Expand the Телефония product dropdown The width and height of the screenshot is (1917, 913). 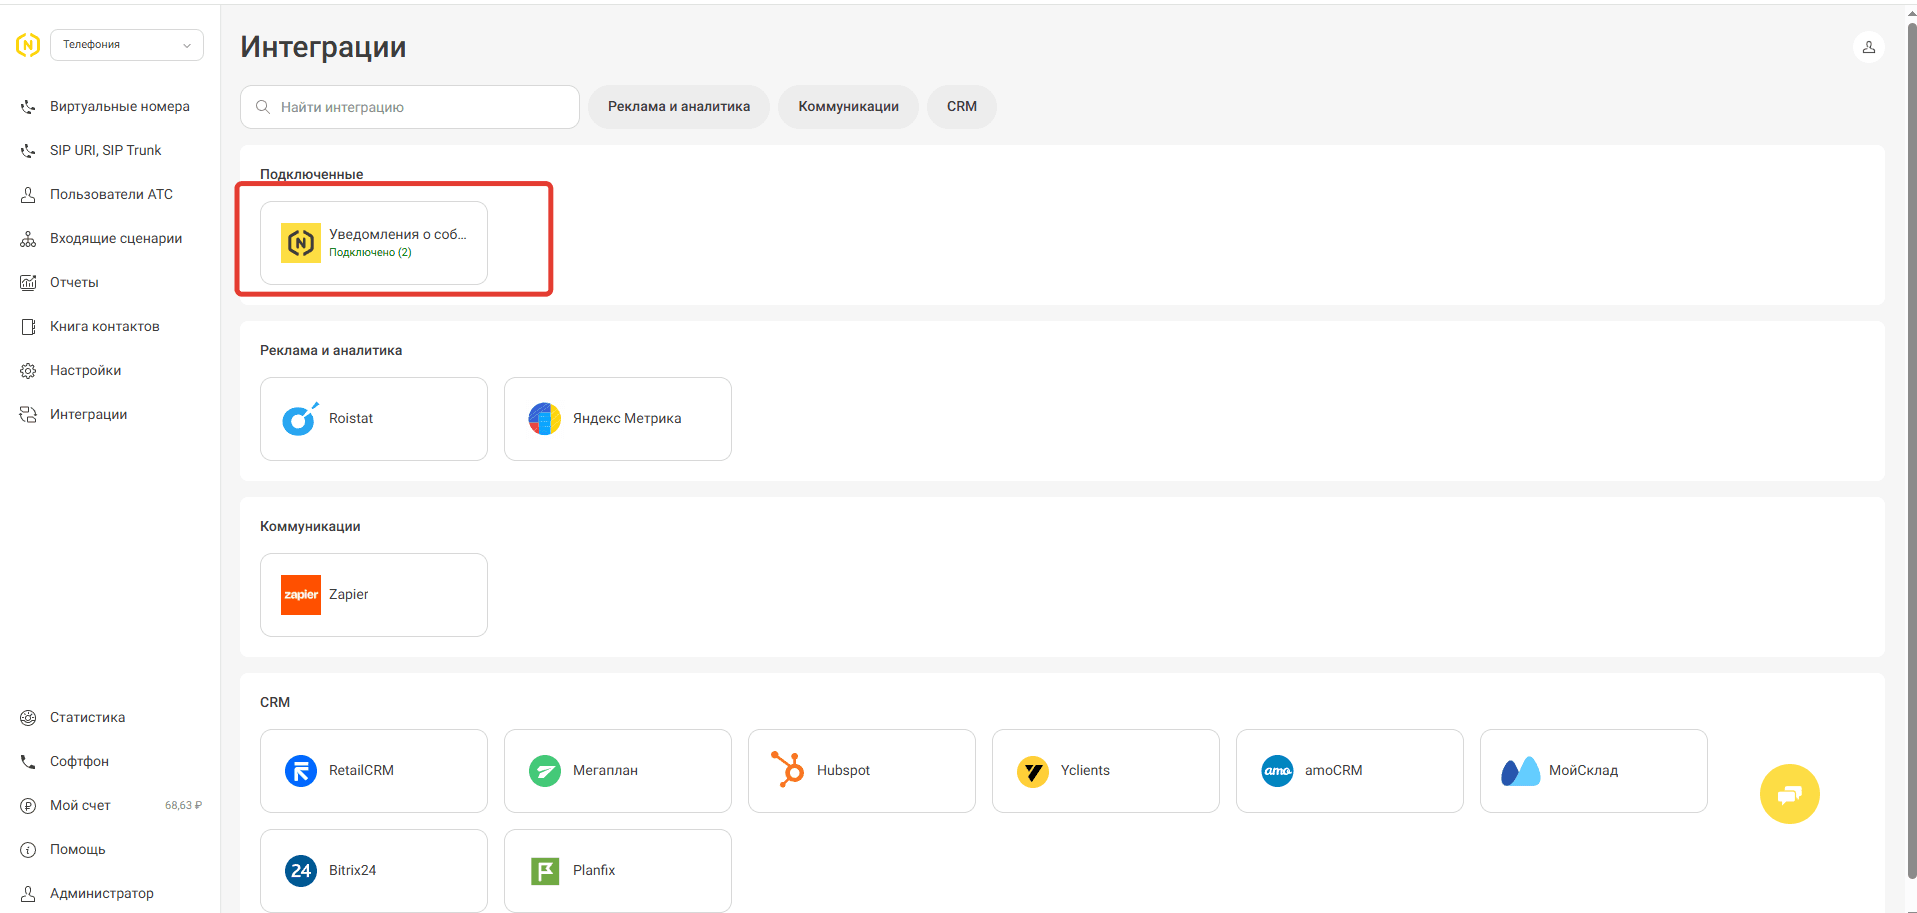[127, 45]
